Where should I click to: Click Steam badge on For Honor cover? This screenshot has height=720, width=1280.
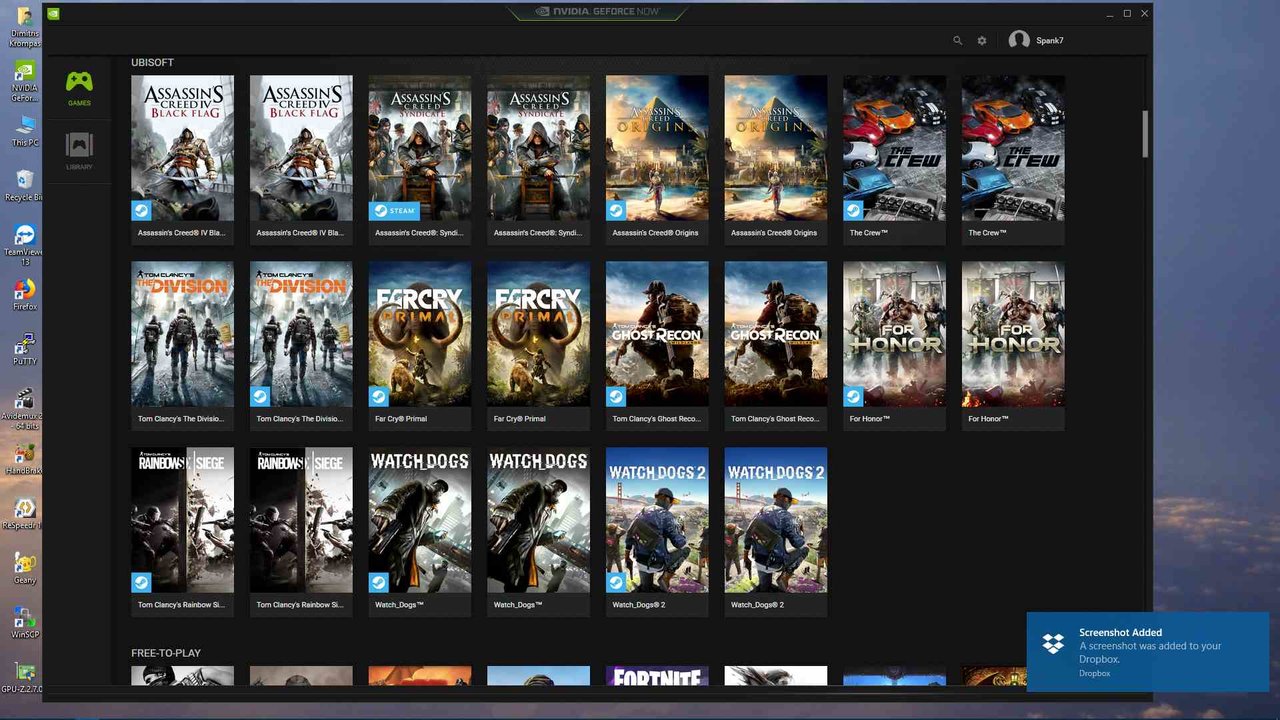coord(853,397)
